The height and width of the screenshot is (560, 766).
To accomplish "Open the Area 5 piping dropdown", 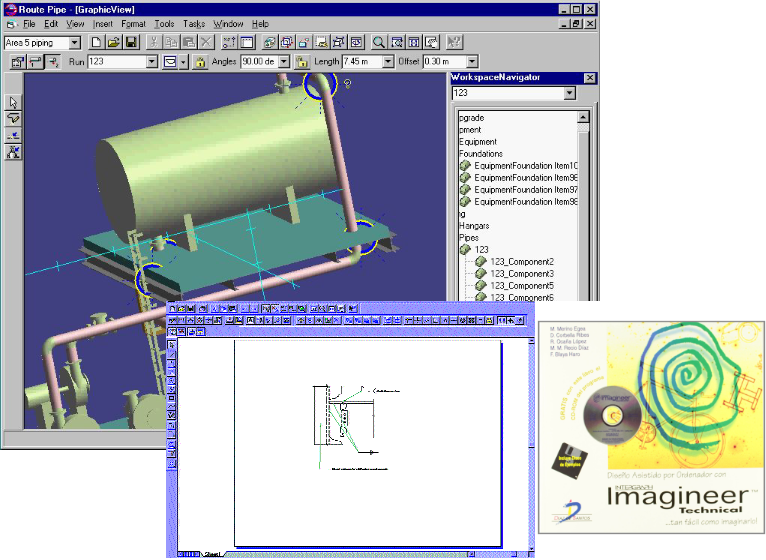I will pyautogui.click(x=75, y=43).
